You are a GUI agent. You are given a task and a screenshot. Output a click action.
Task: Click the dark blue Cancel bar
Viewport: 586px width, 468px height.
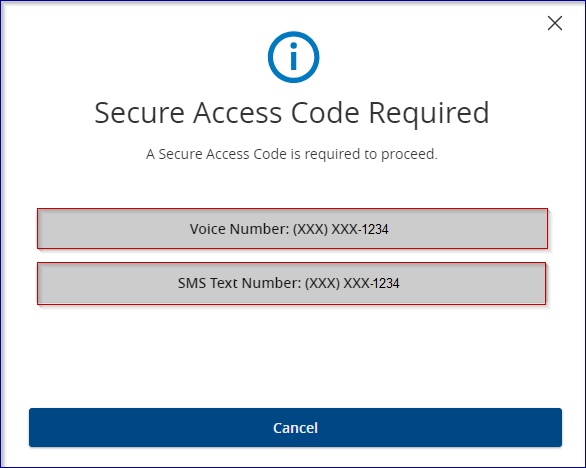click(295, 428)
